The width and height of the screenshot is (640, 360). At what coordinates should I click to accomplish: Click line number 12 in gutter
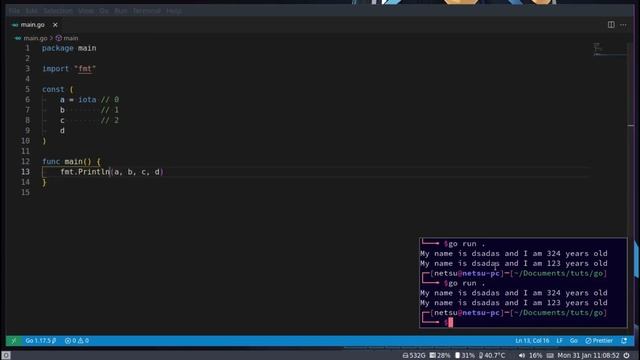pyautogui.click(x=25, y=161)
